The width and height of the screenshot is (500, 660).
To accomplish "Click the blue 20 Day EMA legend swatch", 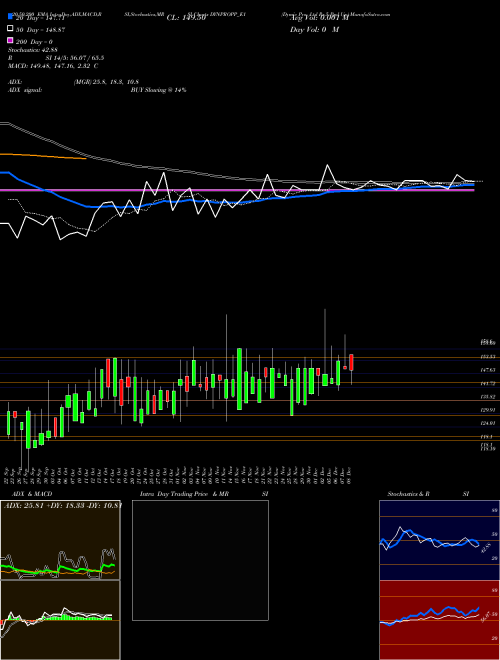I will (10, 17).
